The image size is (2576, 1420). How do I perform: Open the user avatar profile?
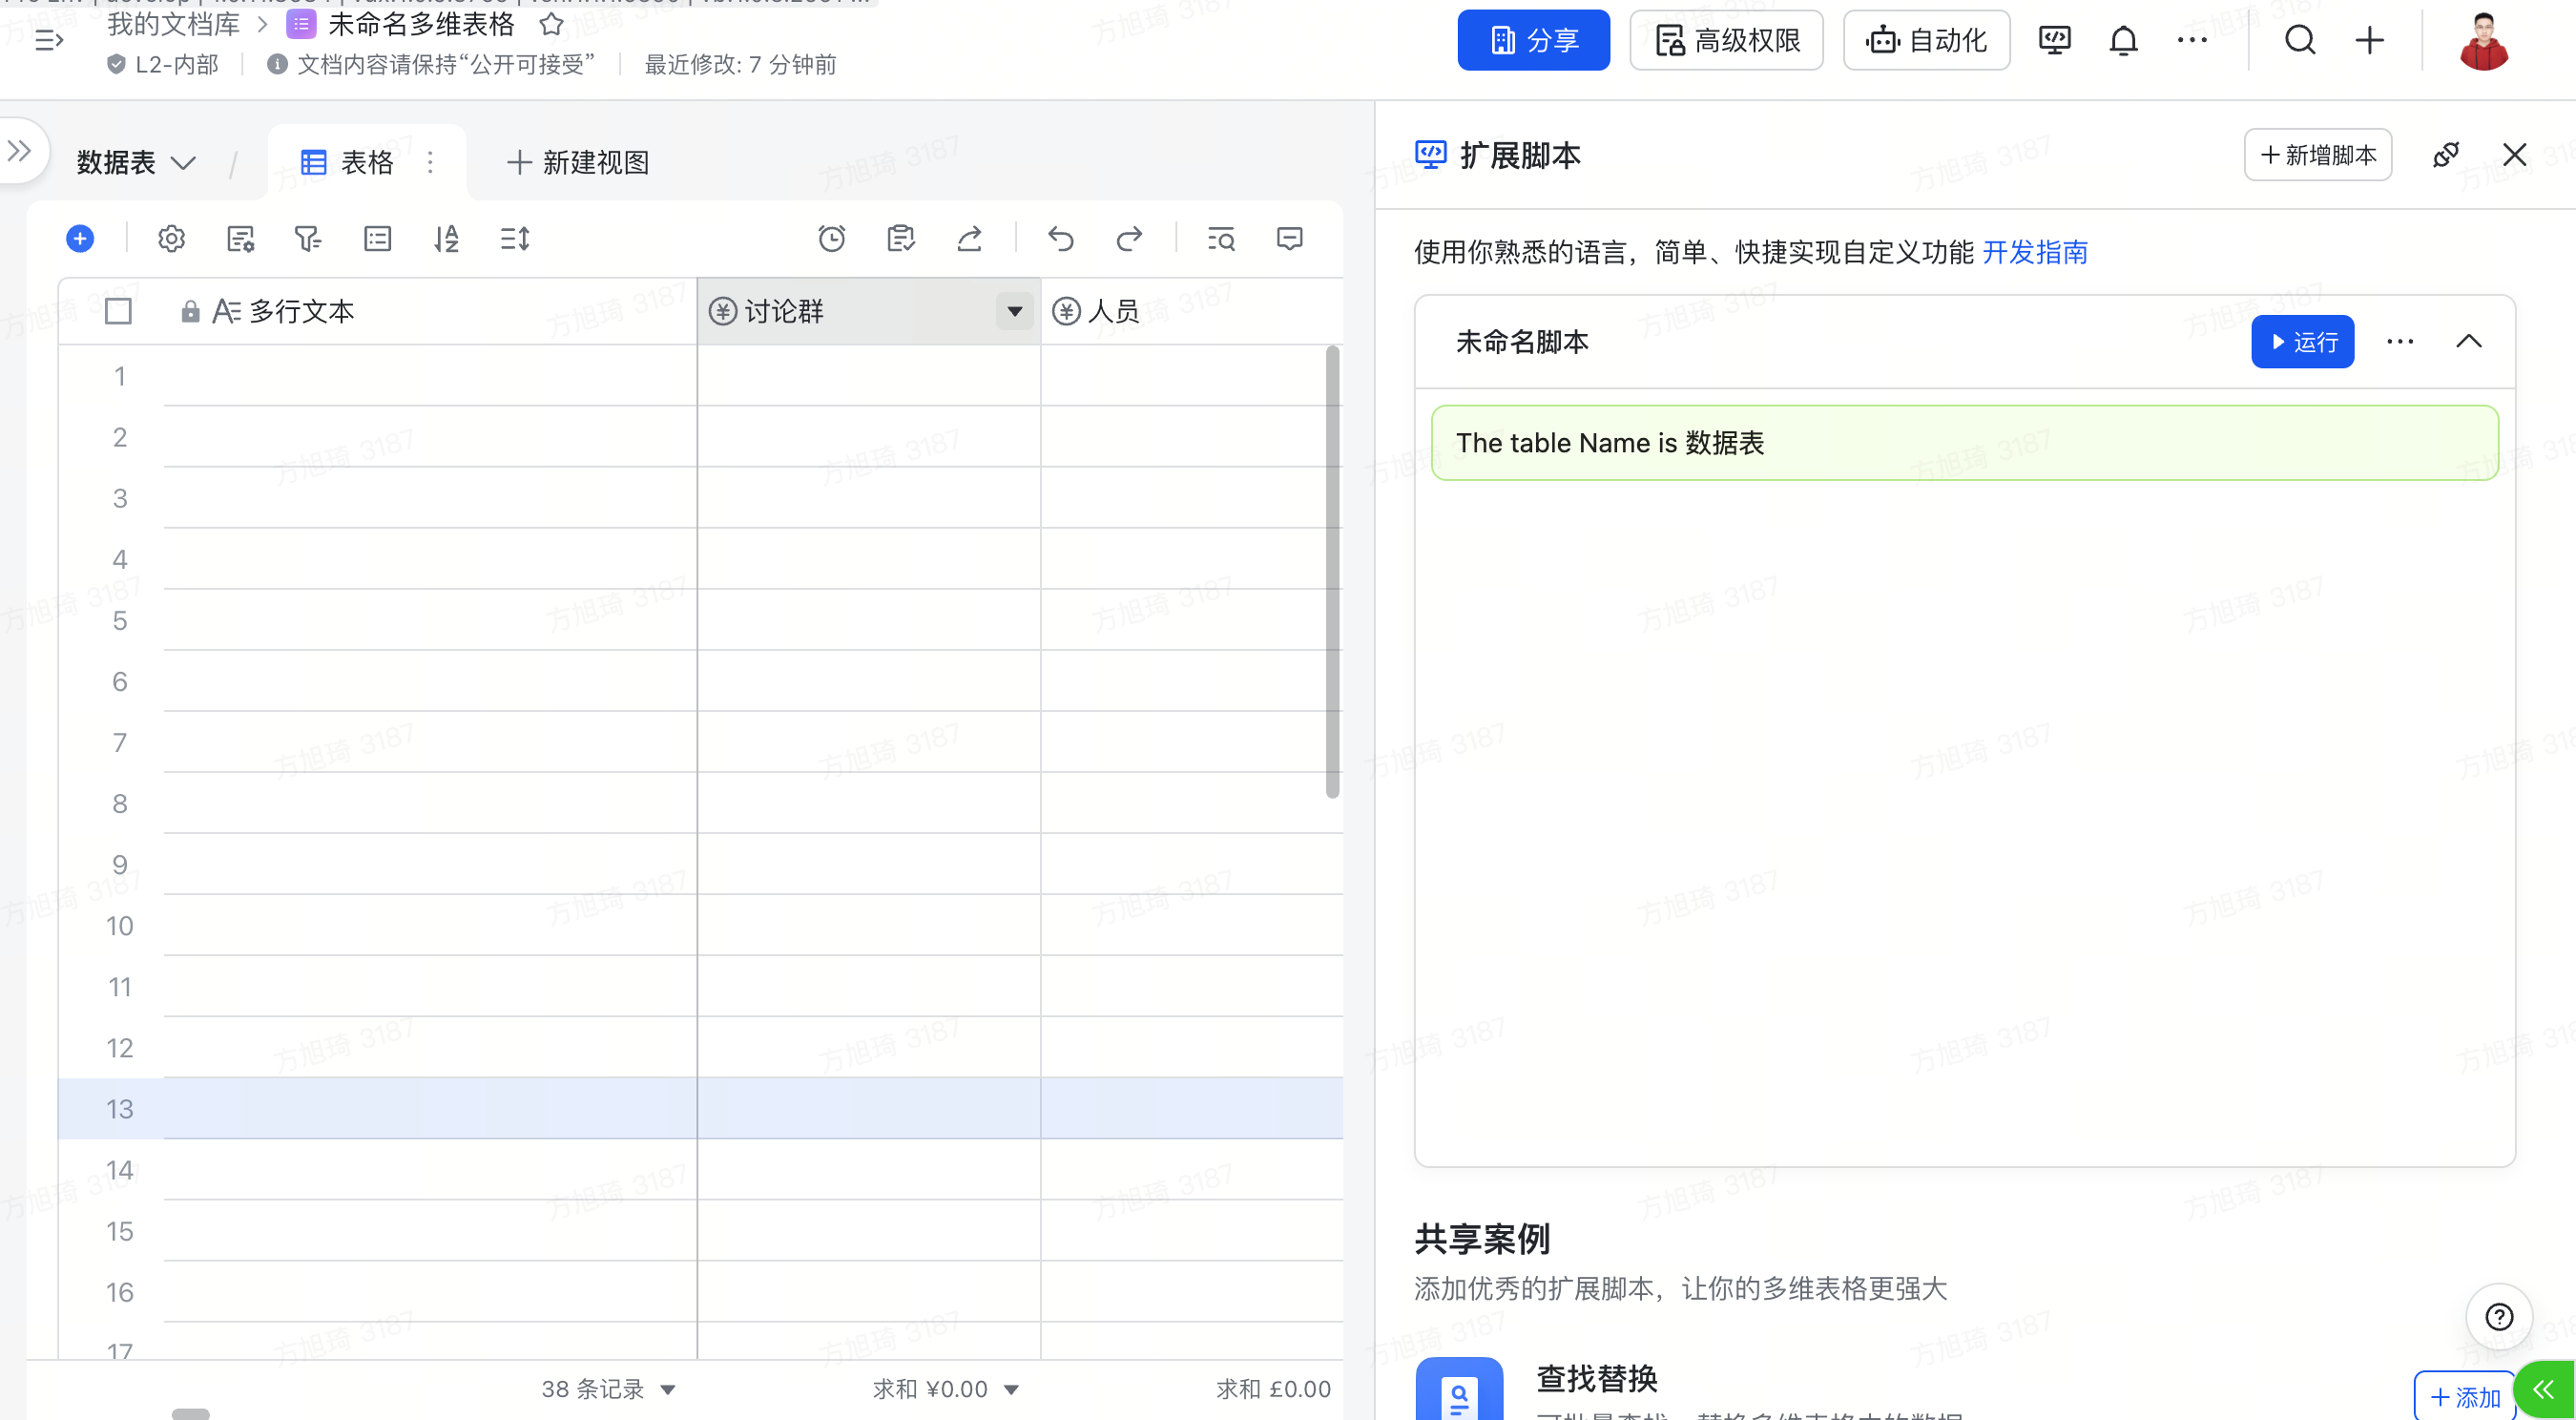point(2484,41)
